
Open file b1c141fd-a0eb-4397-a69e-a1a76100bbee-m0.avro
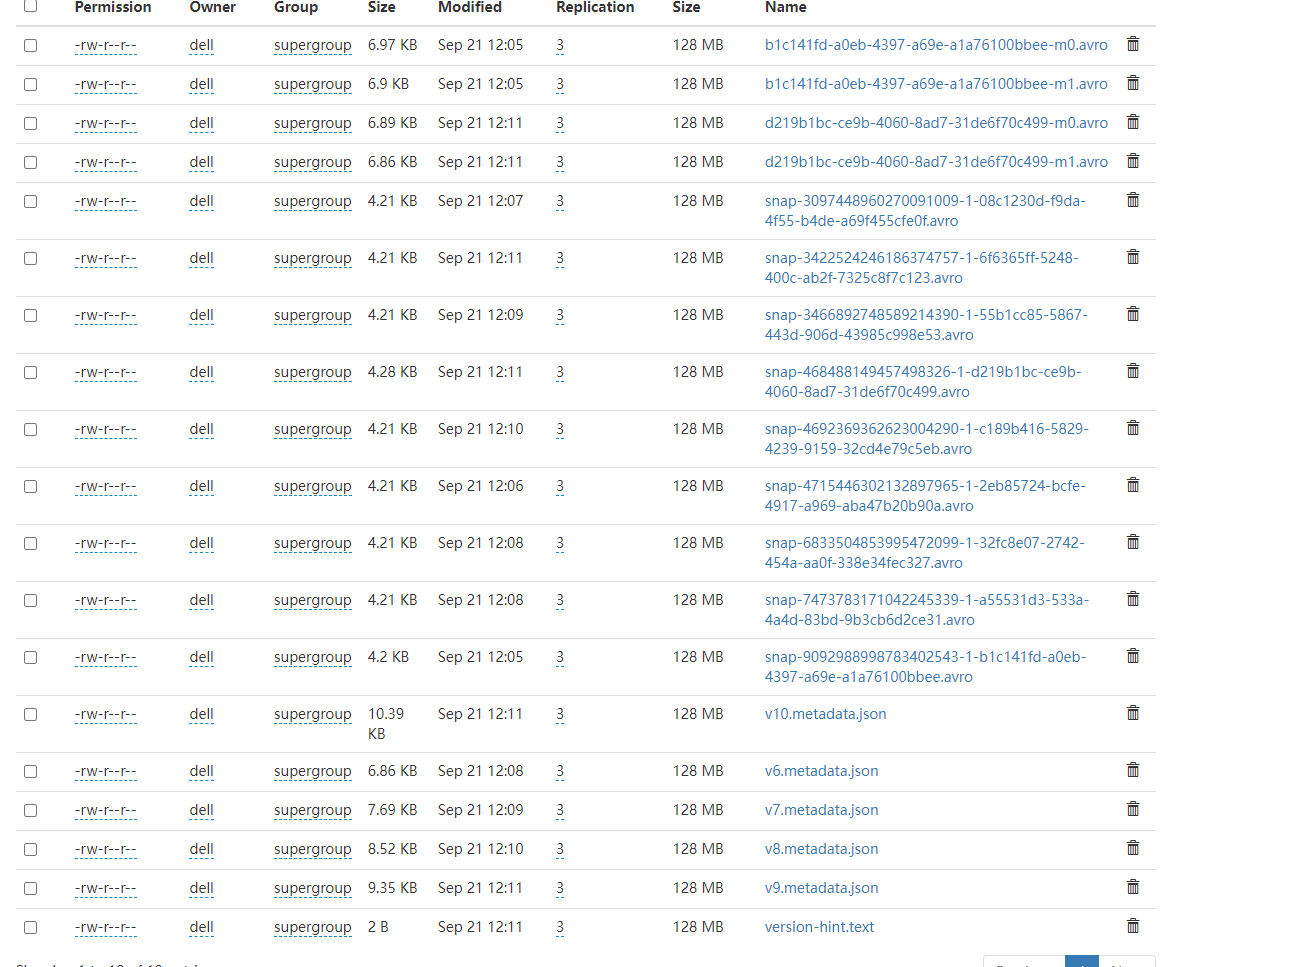click(x=936, y=45)
